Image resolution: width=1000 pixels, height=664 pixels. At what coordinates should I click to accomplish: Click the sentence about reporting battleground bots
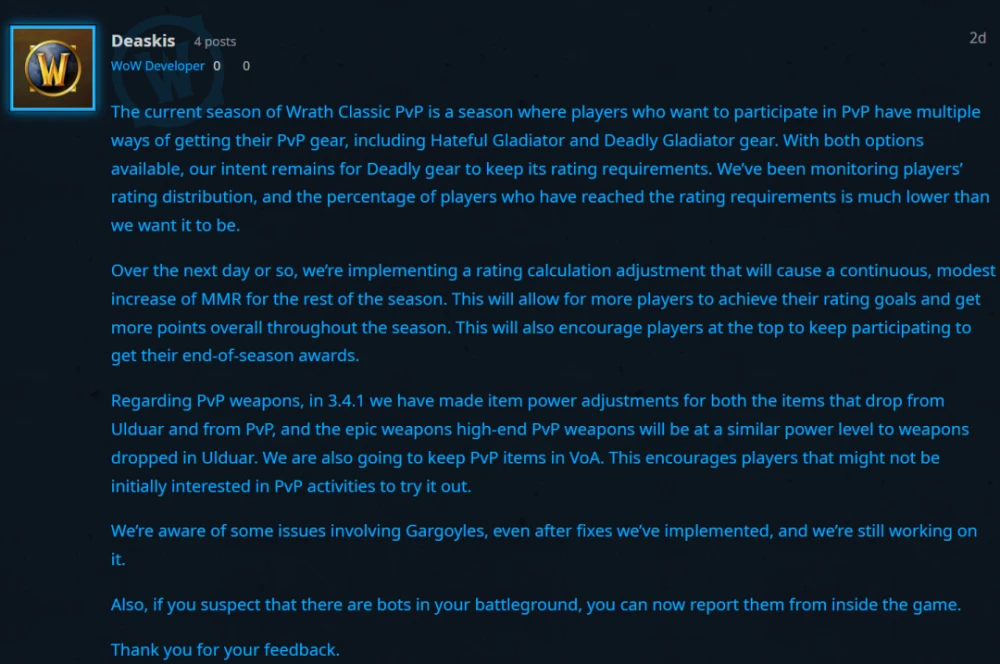click(x=536, y=605)
